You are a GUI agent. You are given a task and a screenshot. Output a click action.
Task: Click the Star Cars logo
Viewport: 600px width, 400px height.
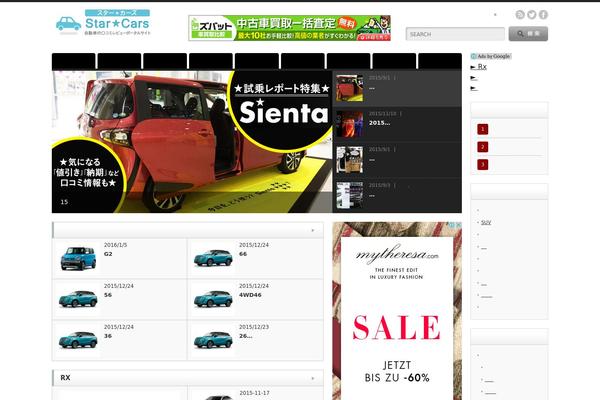(x=103, y=23)
